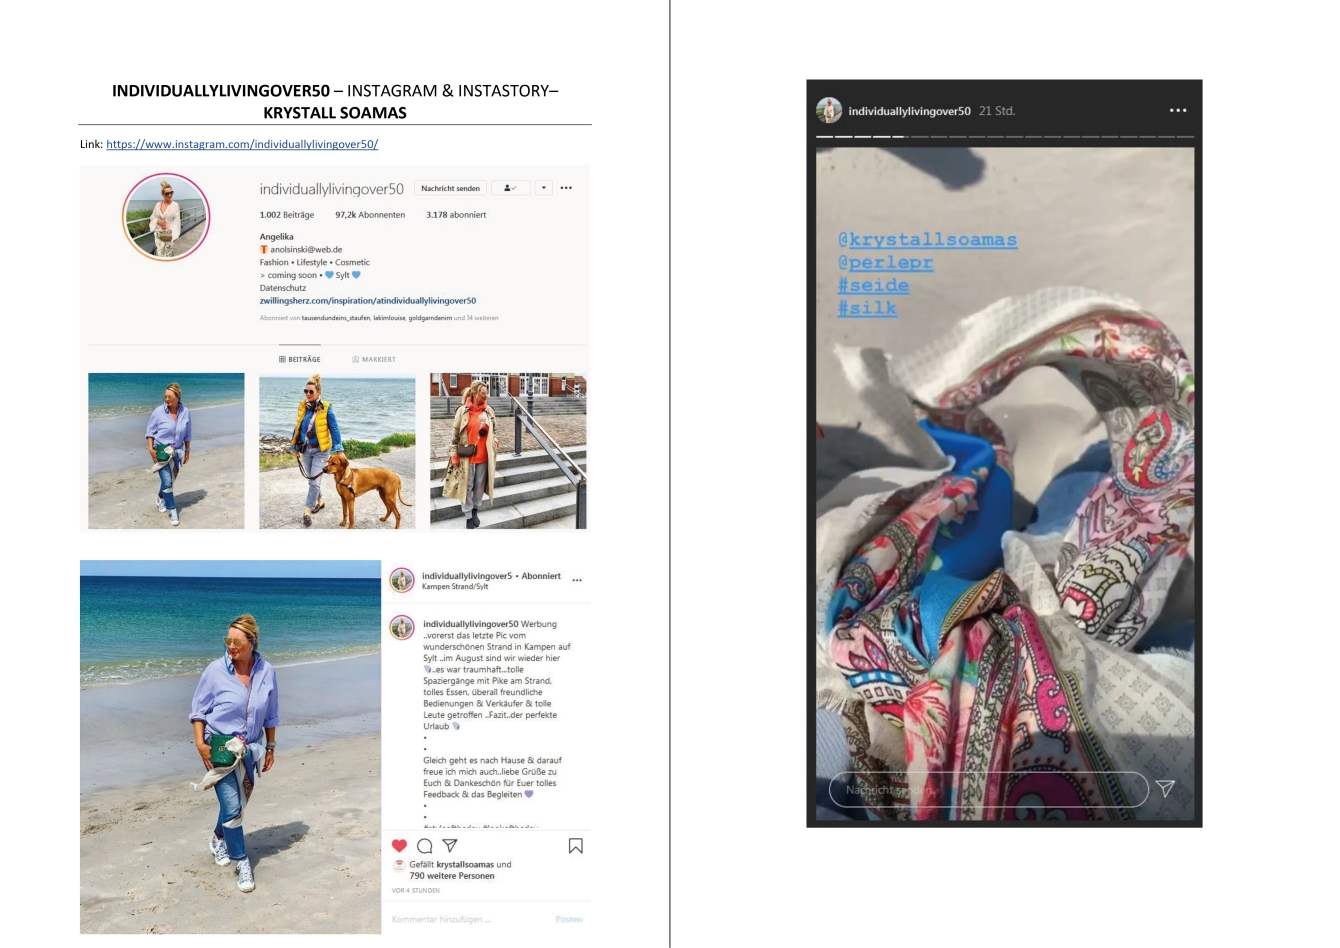Click Nachricht senden button
Viewport: 1340px width, 948px height.
pyautogui.click(x=450, y=188)
